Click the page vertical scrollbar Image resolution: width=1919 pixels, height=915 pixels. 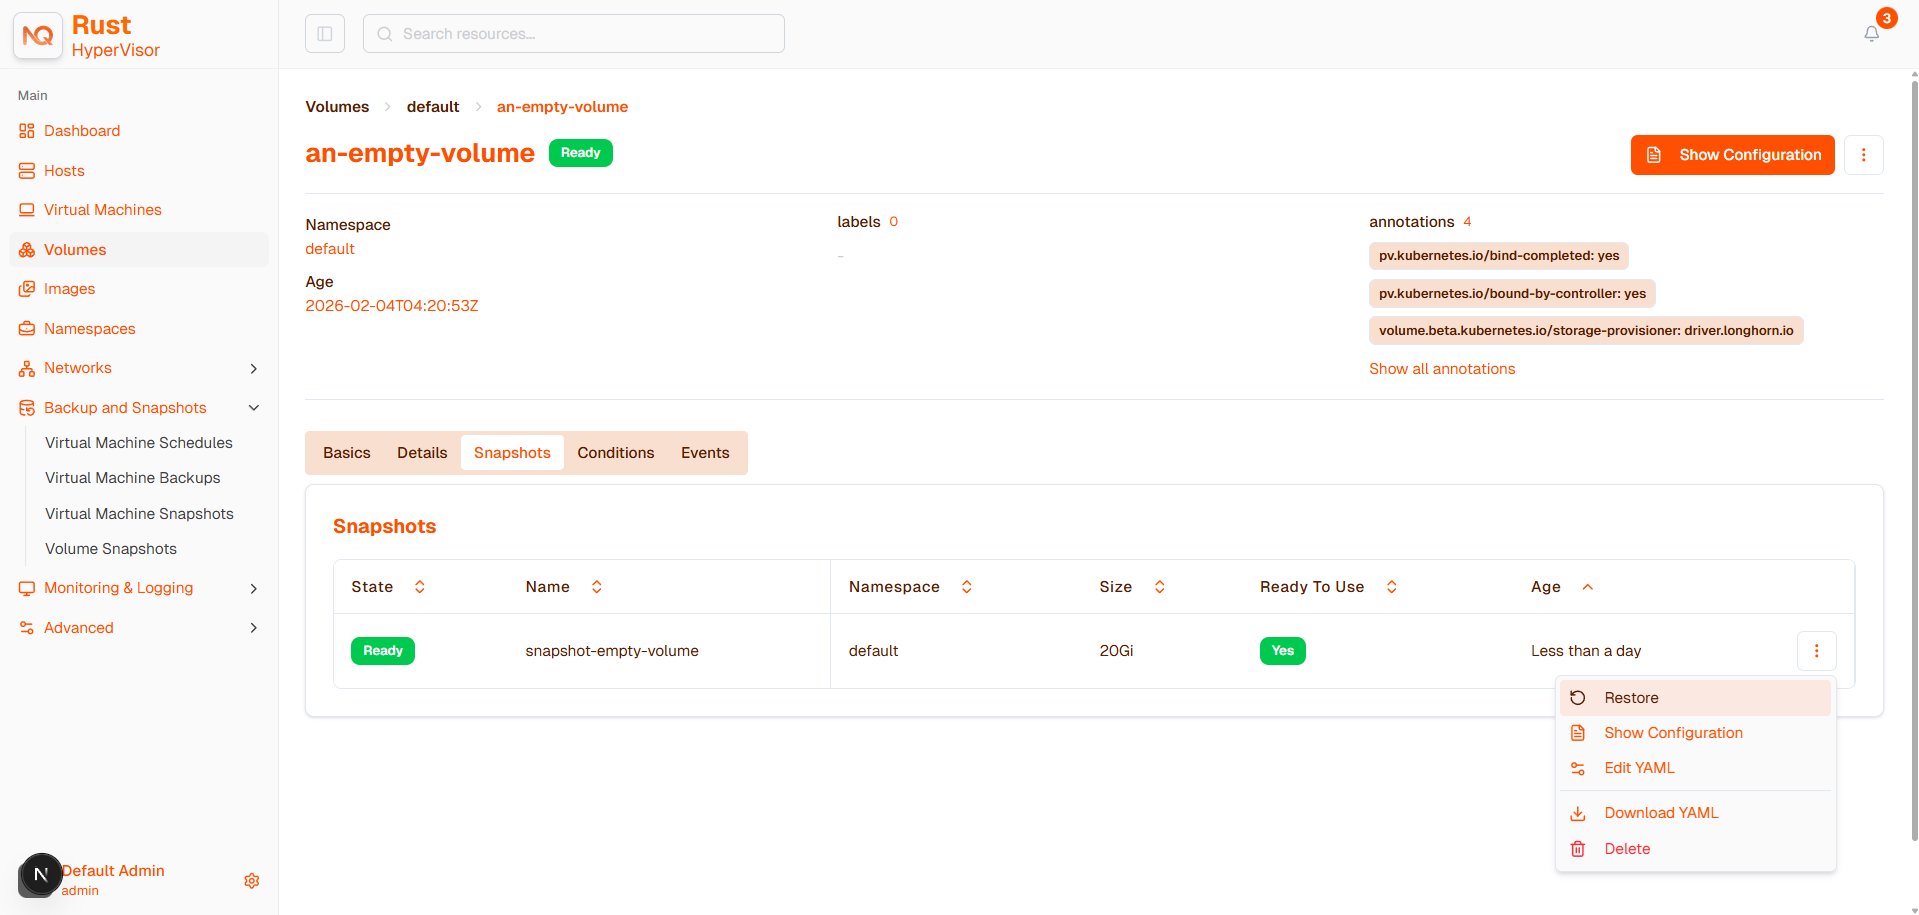(1914, 460)
